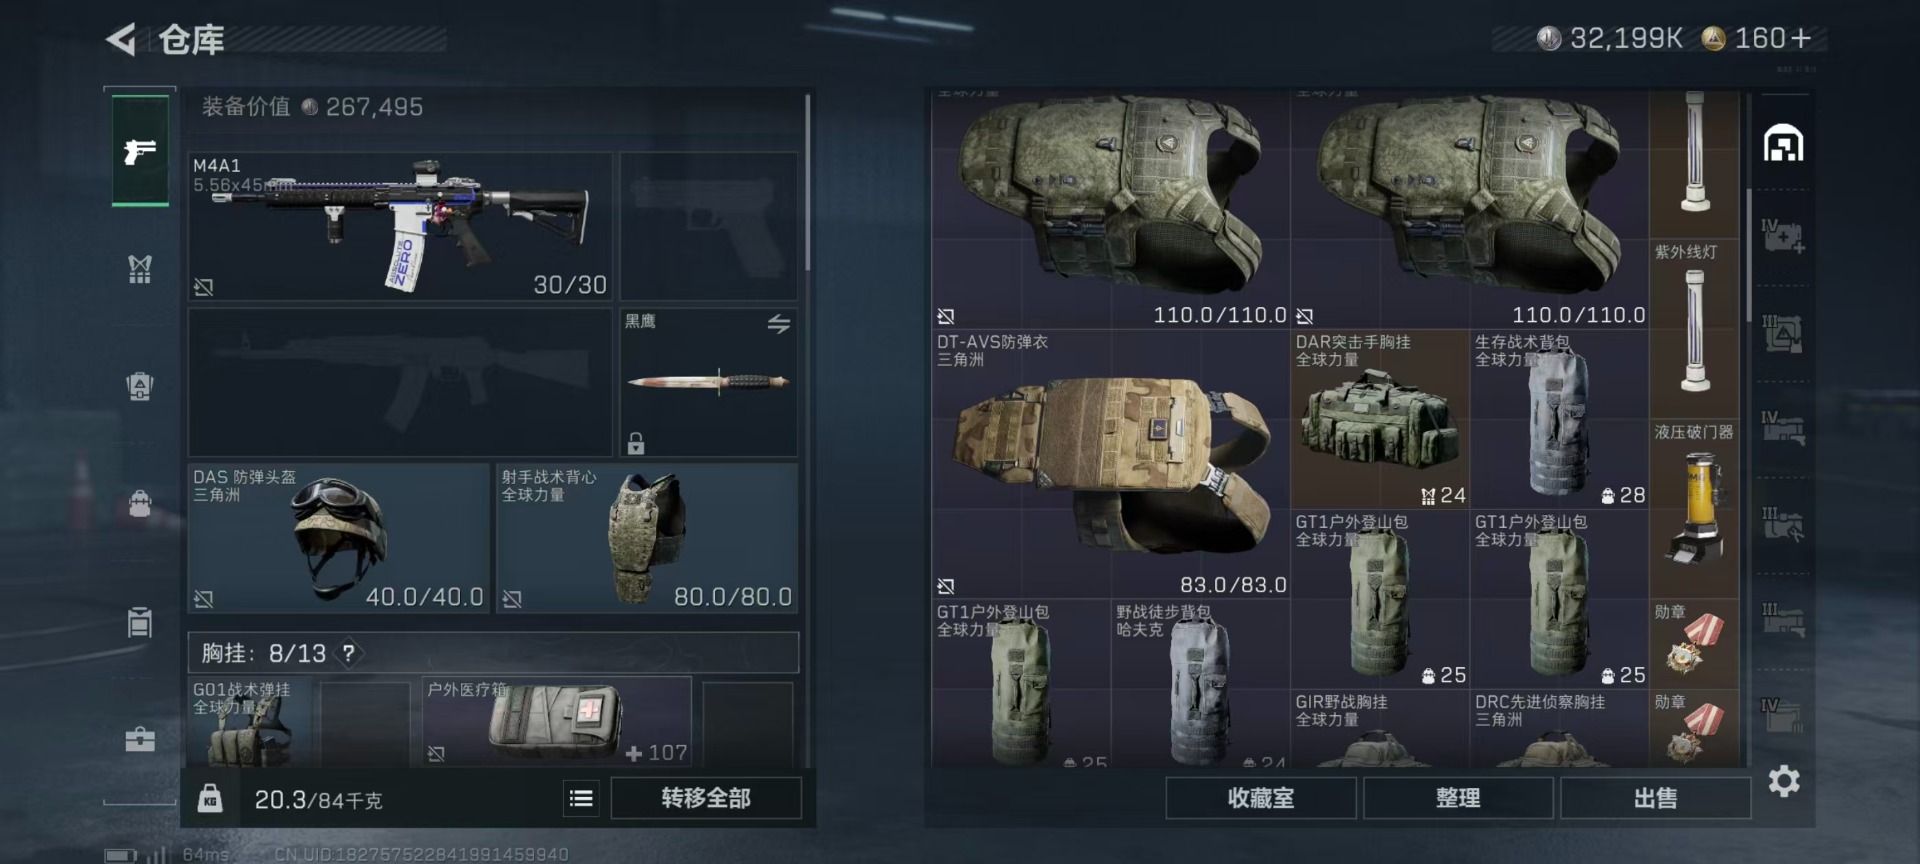Select the weapons category pistol icon

[140, 151]
